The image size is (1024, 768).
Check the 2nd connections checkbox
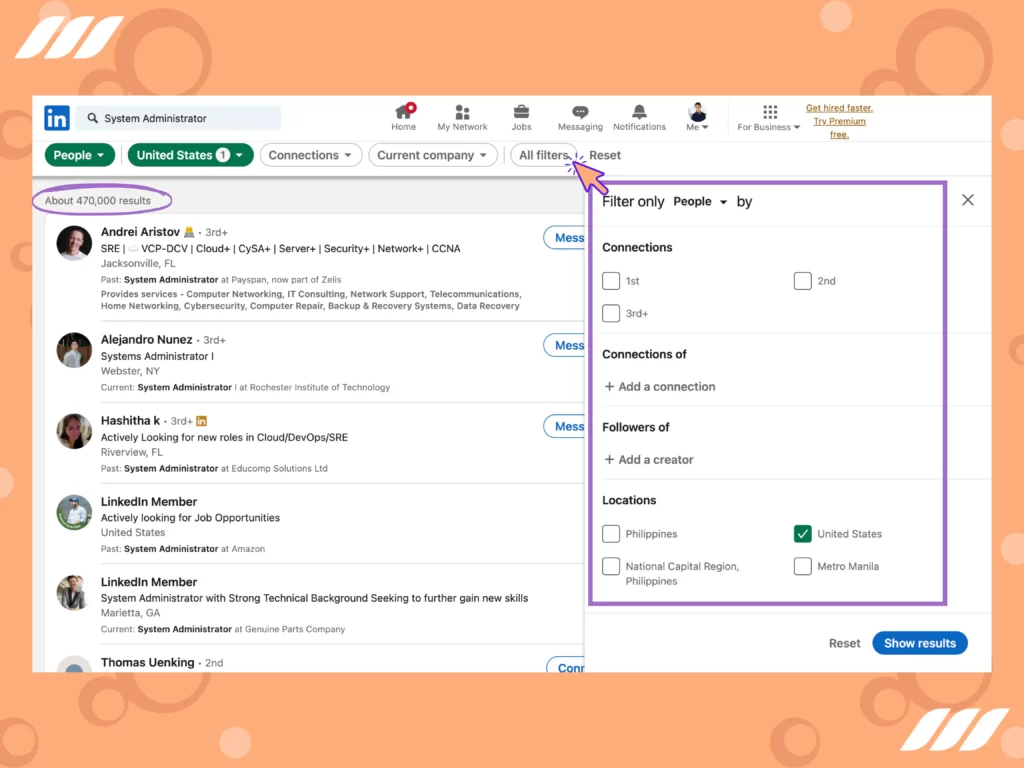click(802, 281)
